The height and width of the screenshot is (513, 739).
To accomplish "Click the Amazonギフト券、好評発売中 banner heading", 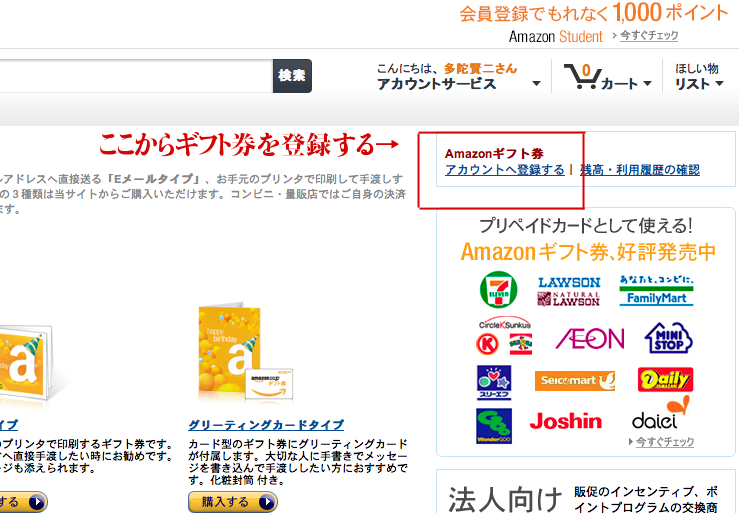I will (x=588, y=252).
